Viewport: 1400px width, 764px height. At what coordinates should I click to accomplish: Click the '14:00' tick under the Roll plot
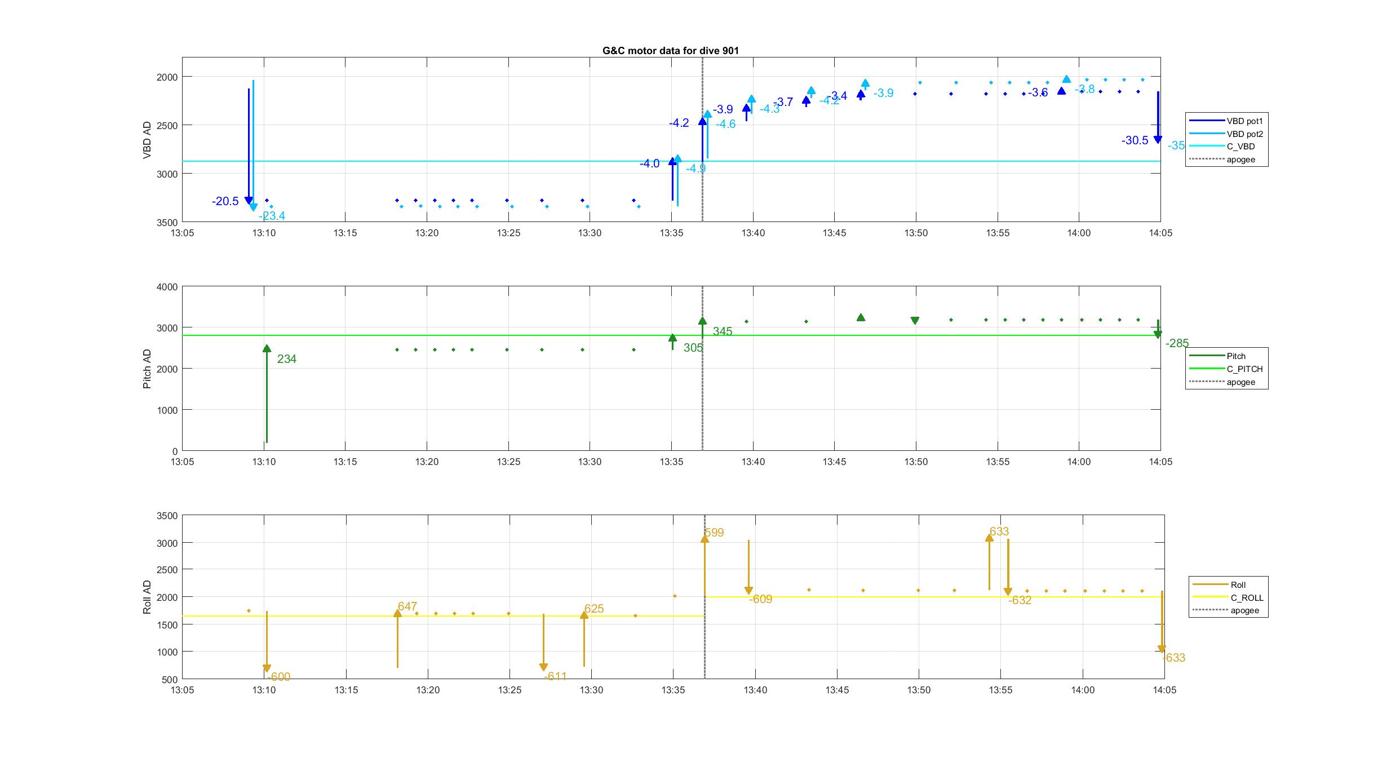(1083, 690)
